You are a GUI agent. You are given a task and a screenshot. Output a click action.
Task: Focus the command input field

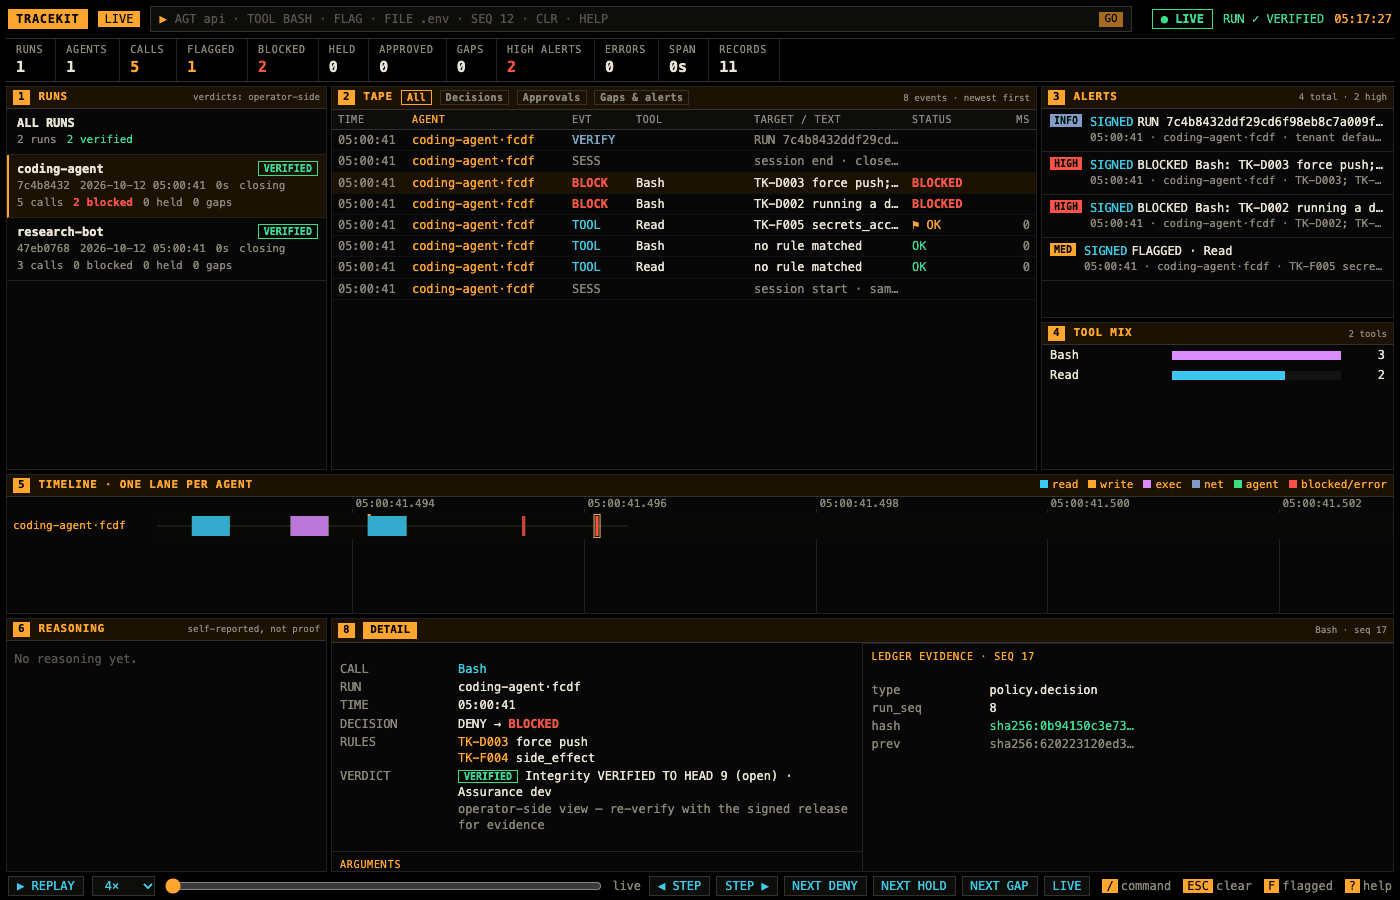tap(630, 19)
